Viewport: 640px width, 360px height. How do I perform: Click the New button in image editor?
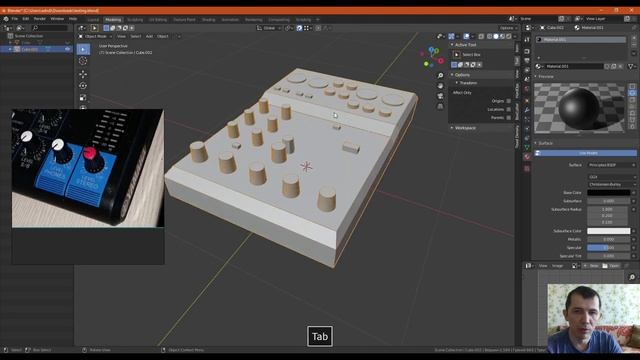[590, 266]
